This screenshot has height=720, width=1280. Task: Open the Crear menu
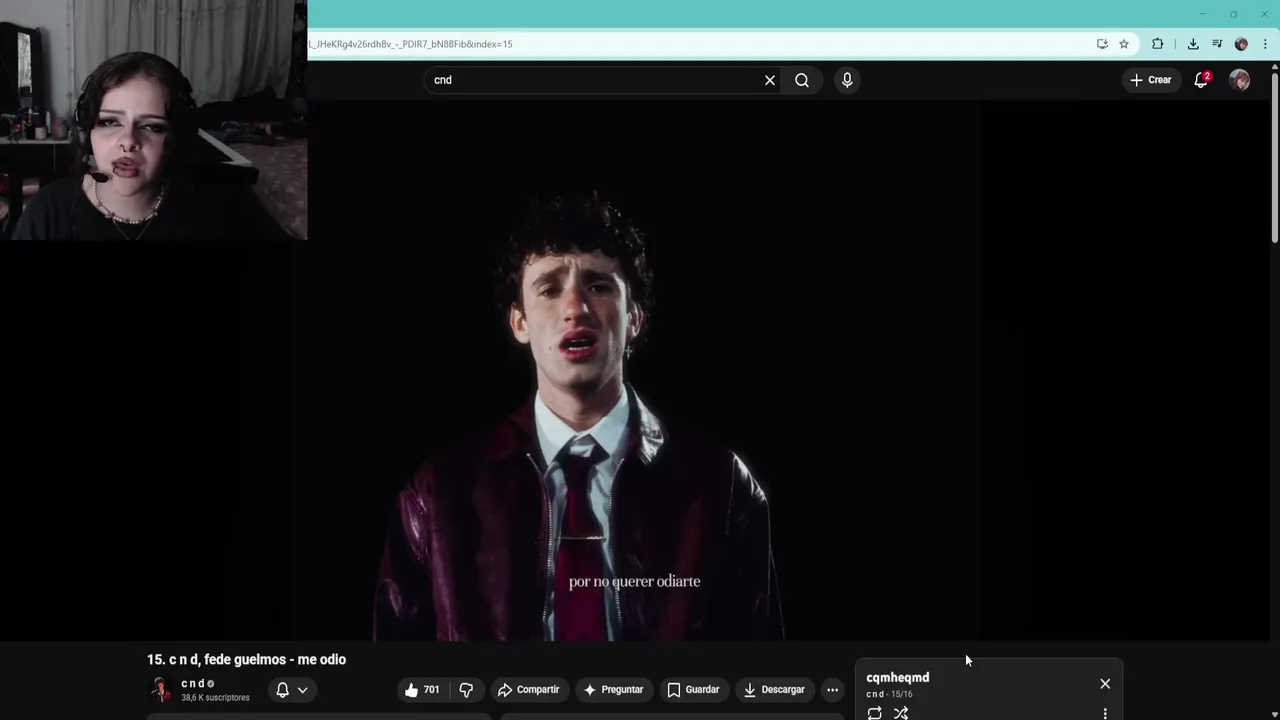(1150, 80)
